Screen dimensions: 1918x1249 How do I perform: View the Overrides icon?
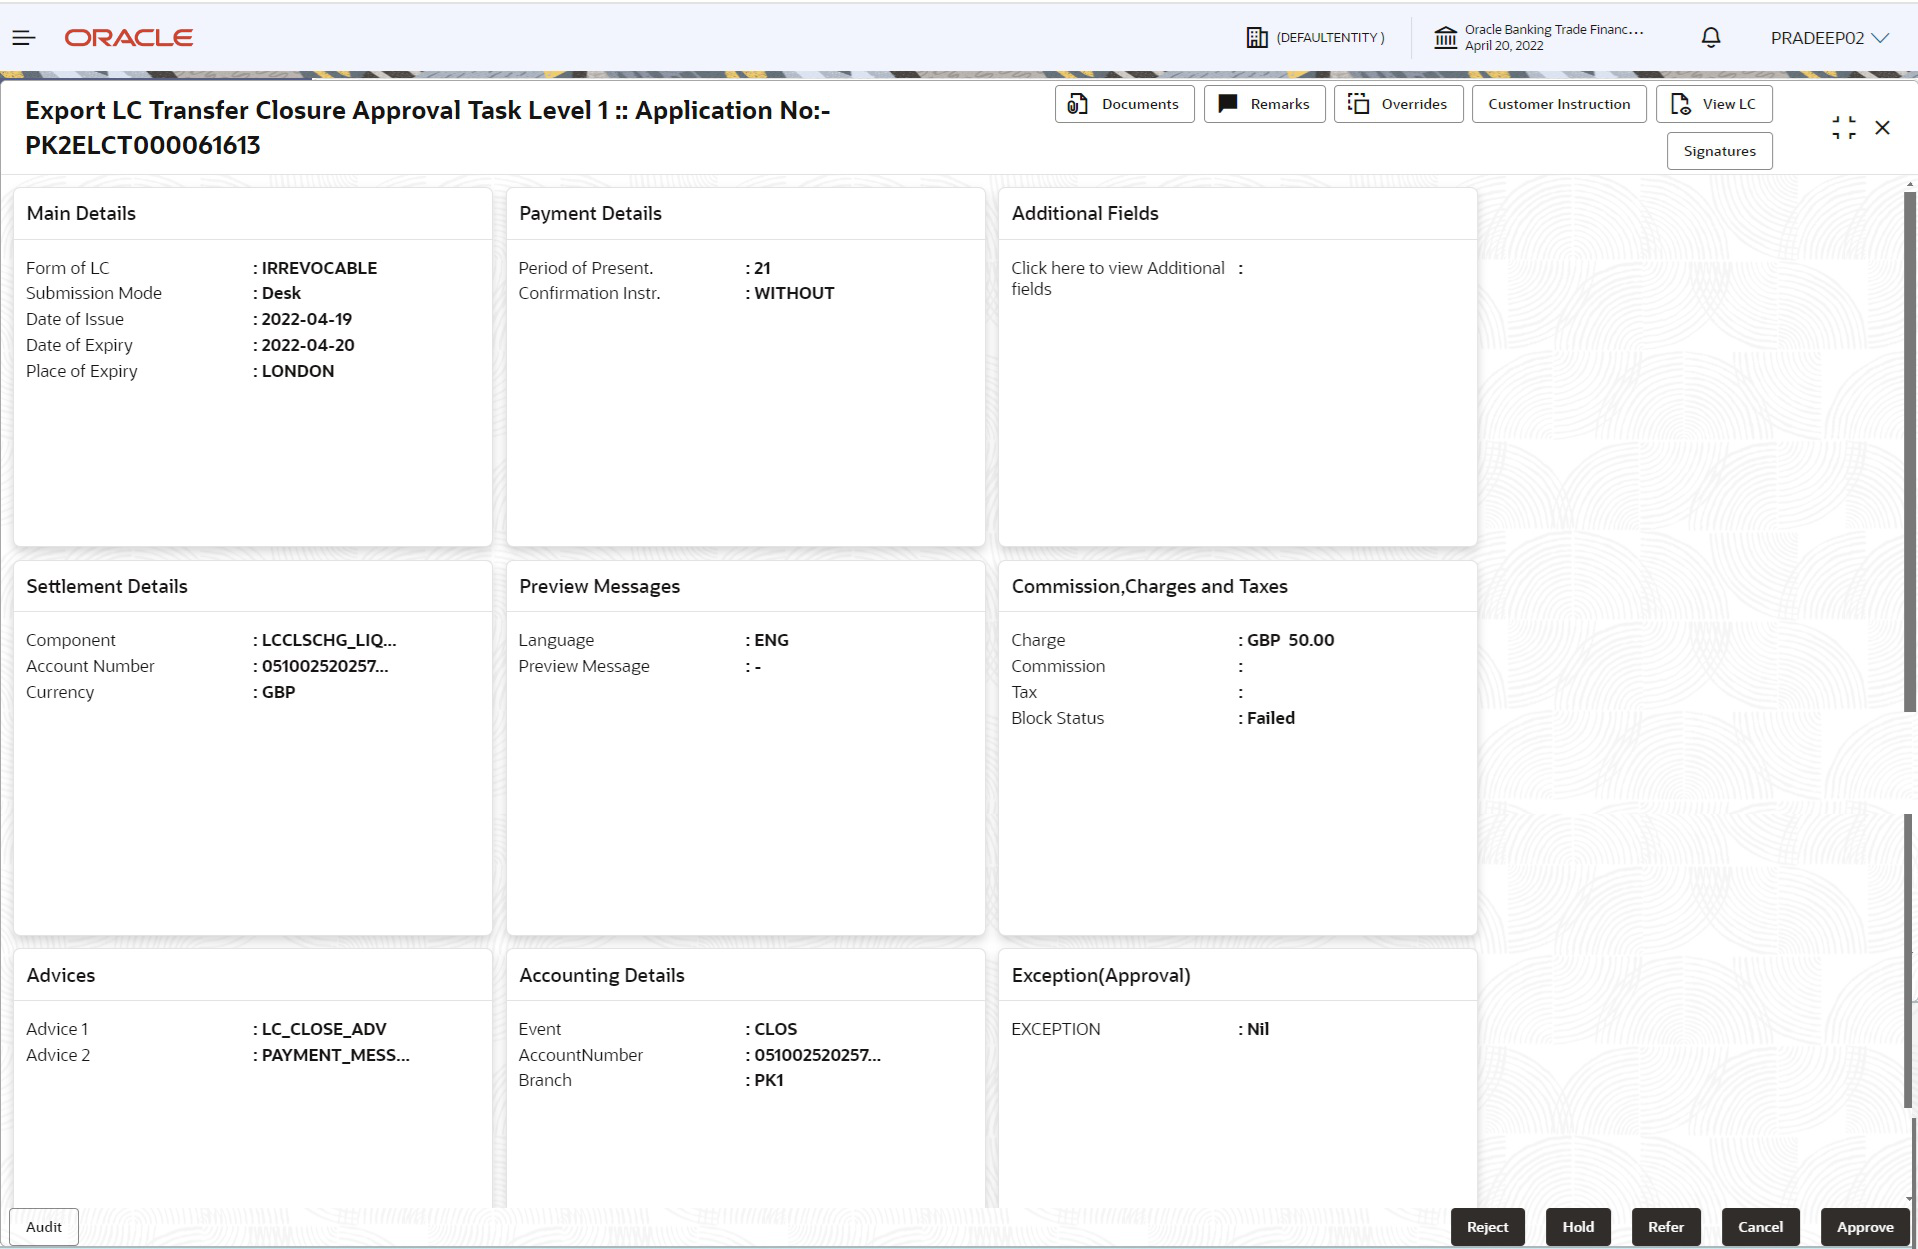(1357, 103)
